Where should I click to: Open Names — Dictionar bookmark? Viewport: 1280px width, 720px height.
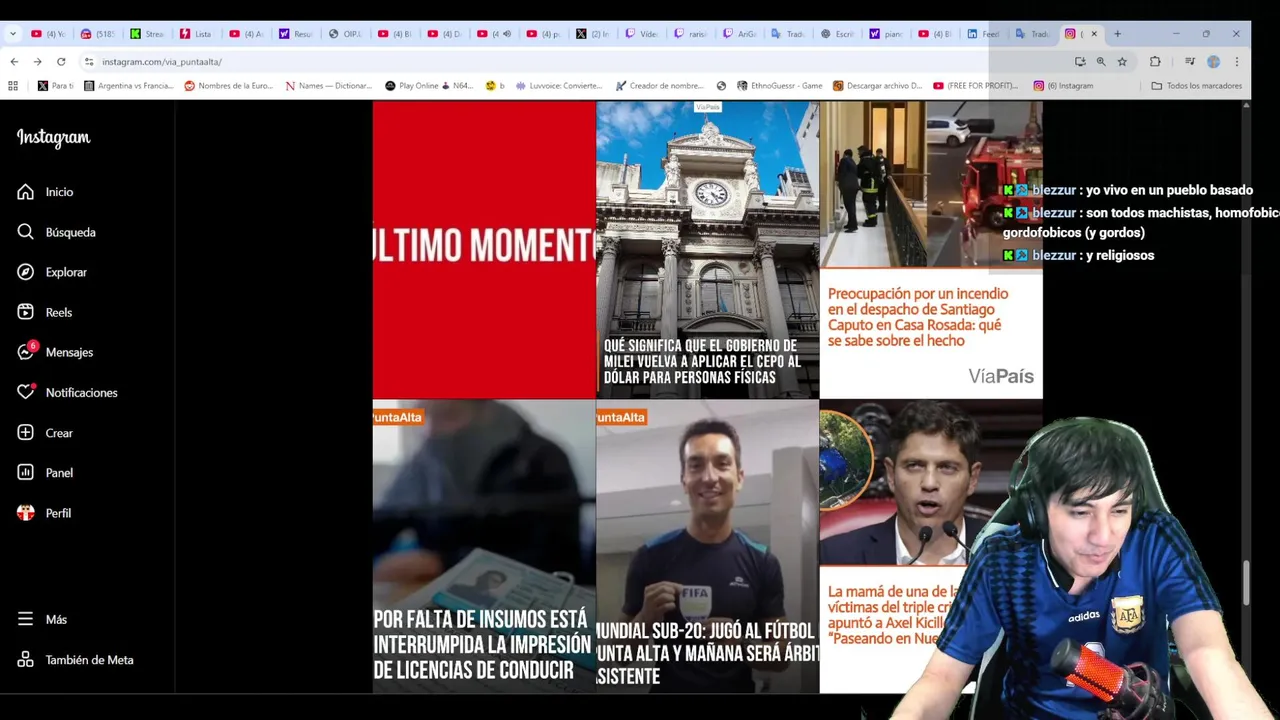pyautogui.click(x=329, y=86)
